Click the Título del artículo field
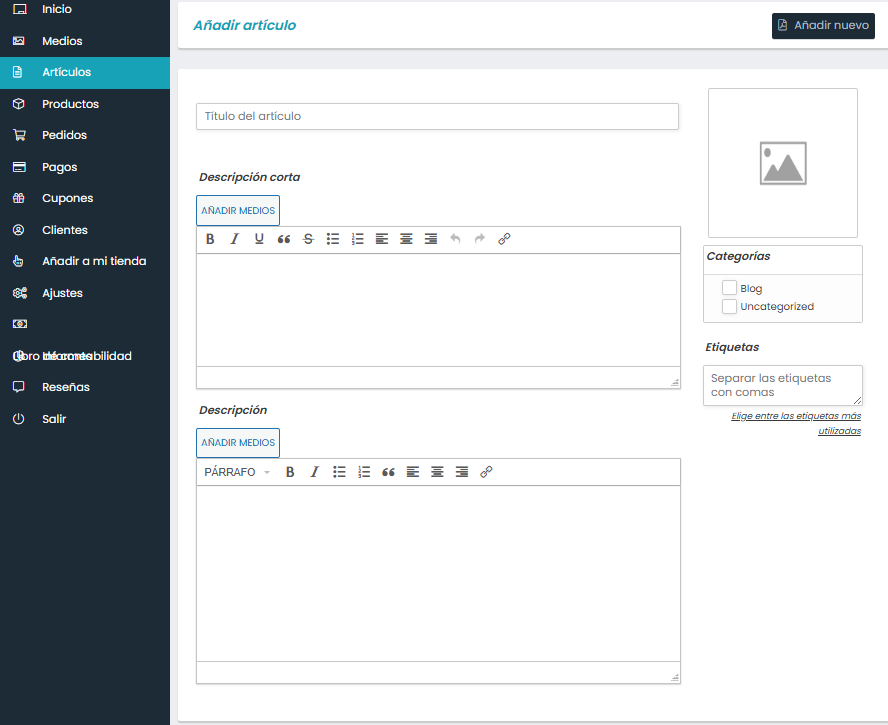Screen dimensions: 888x725 (x=437, y=116)
